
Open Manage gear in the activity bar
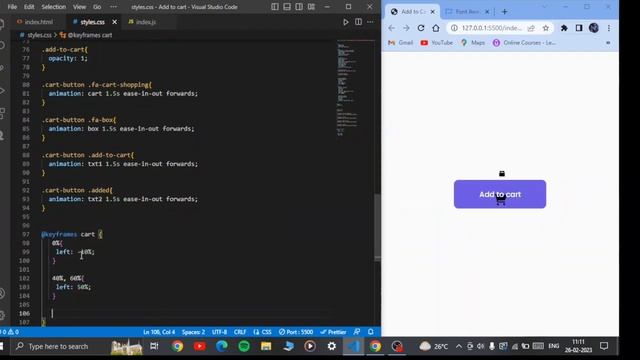(x=3, y=315)
